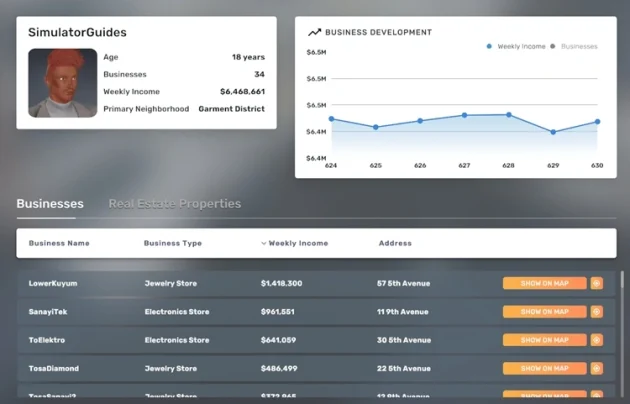
Task: Open the Real Estate Properties tab
Action: (175, 204)
